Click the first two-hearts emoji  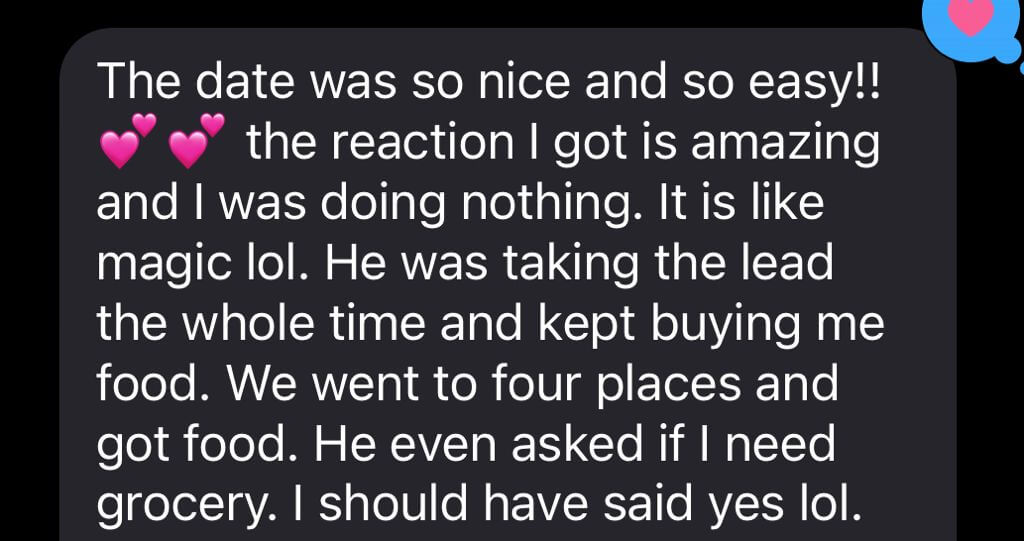[x=128, y=140]
